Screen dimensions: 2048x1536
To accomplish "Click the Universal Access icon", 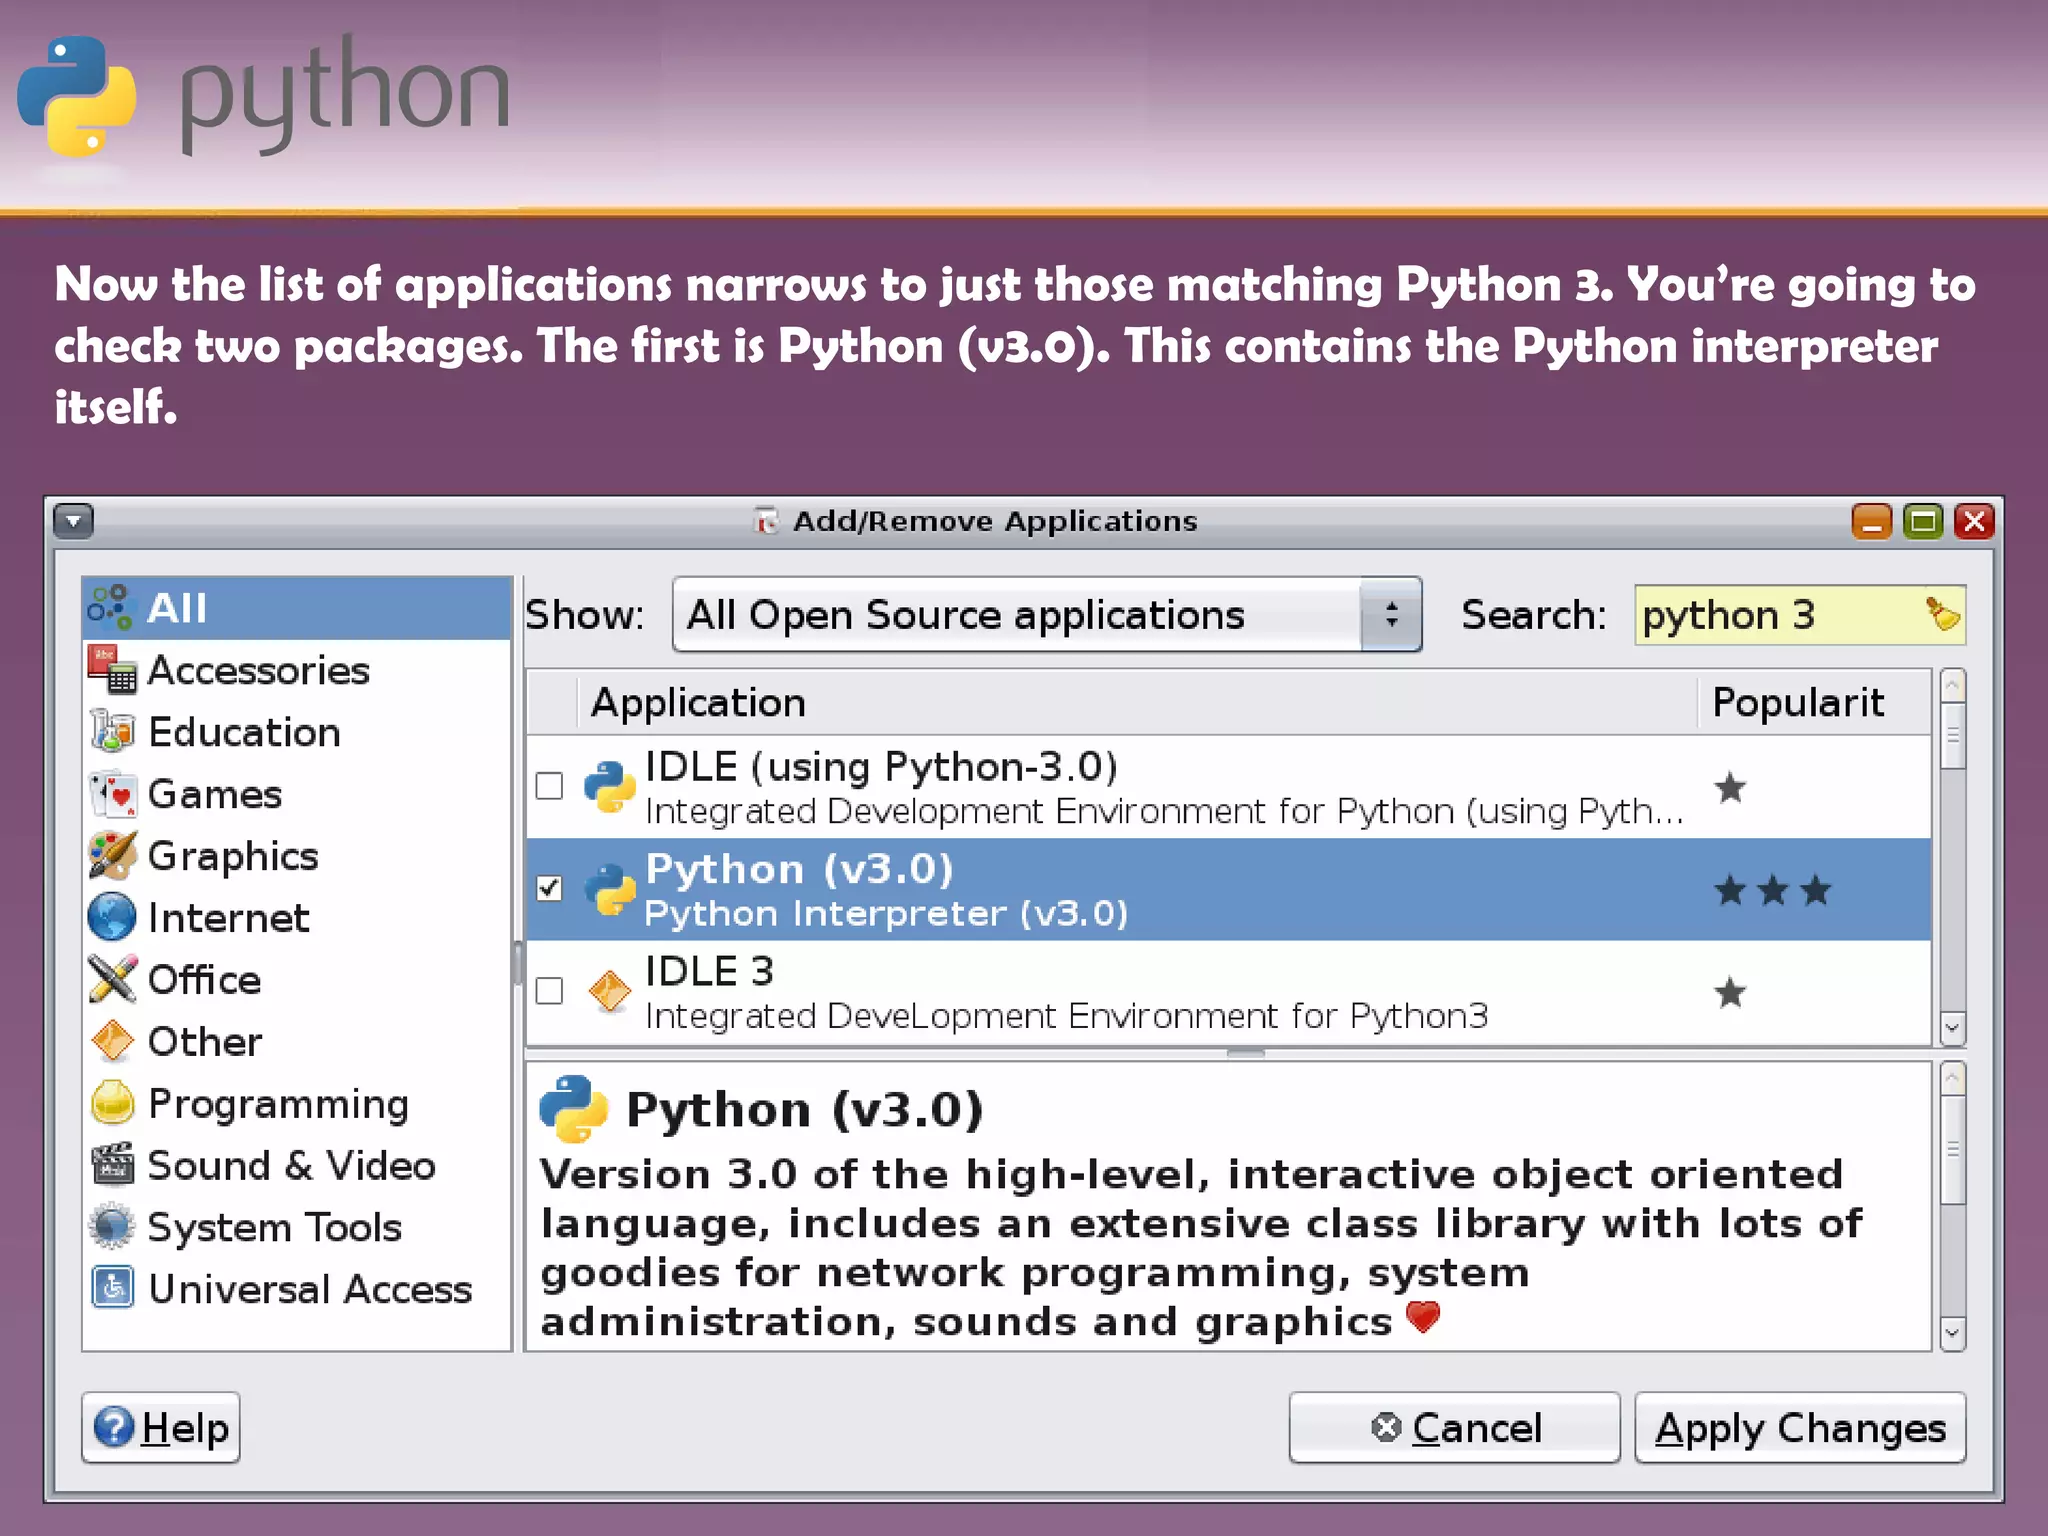I will (x=112, y=1288).
